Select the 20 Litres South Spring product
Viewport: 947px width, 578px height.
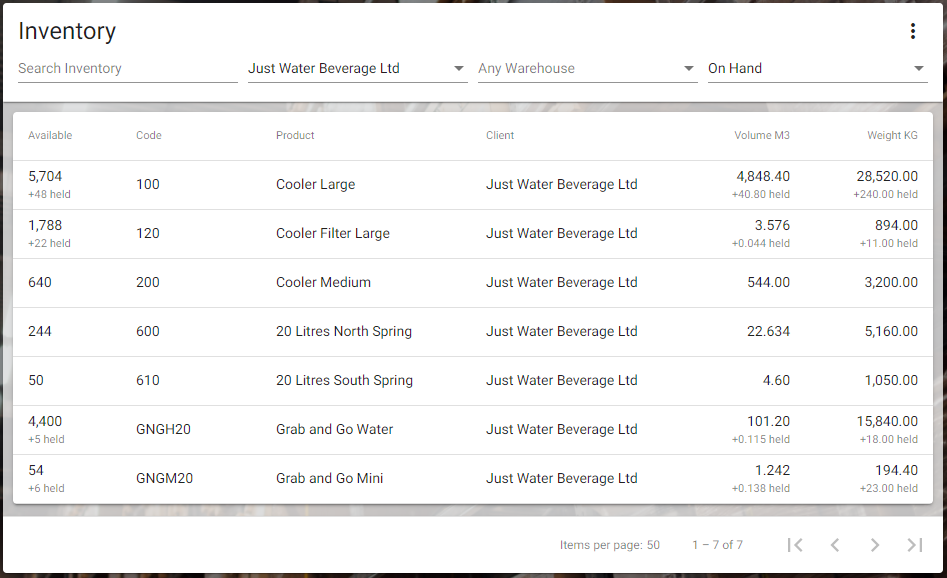344,380
